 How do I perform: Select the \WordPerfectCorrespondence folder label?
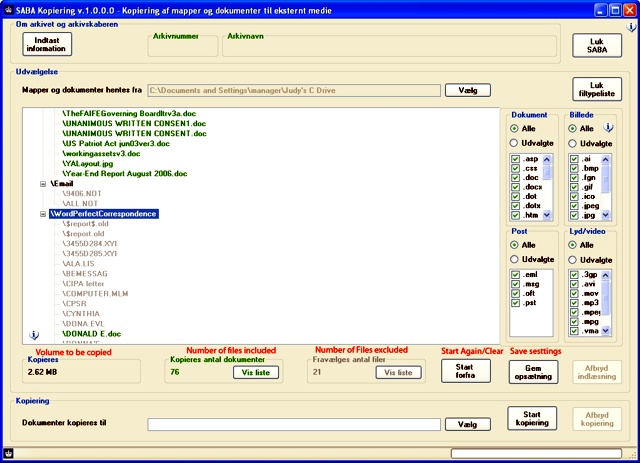click(x=104, y=214)
